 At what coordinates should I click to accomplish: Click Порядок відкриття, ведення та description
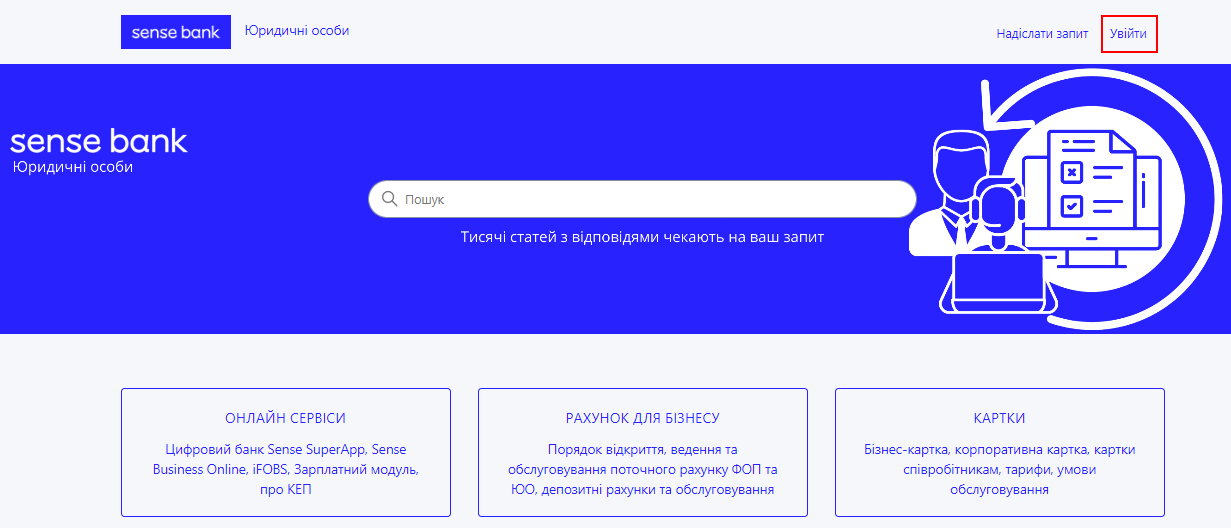[643, 470]
